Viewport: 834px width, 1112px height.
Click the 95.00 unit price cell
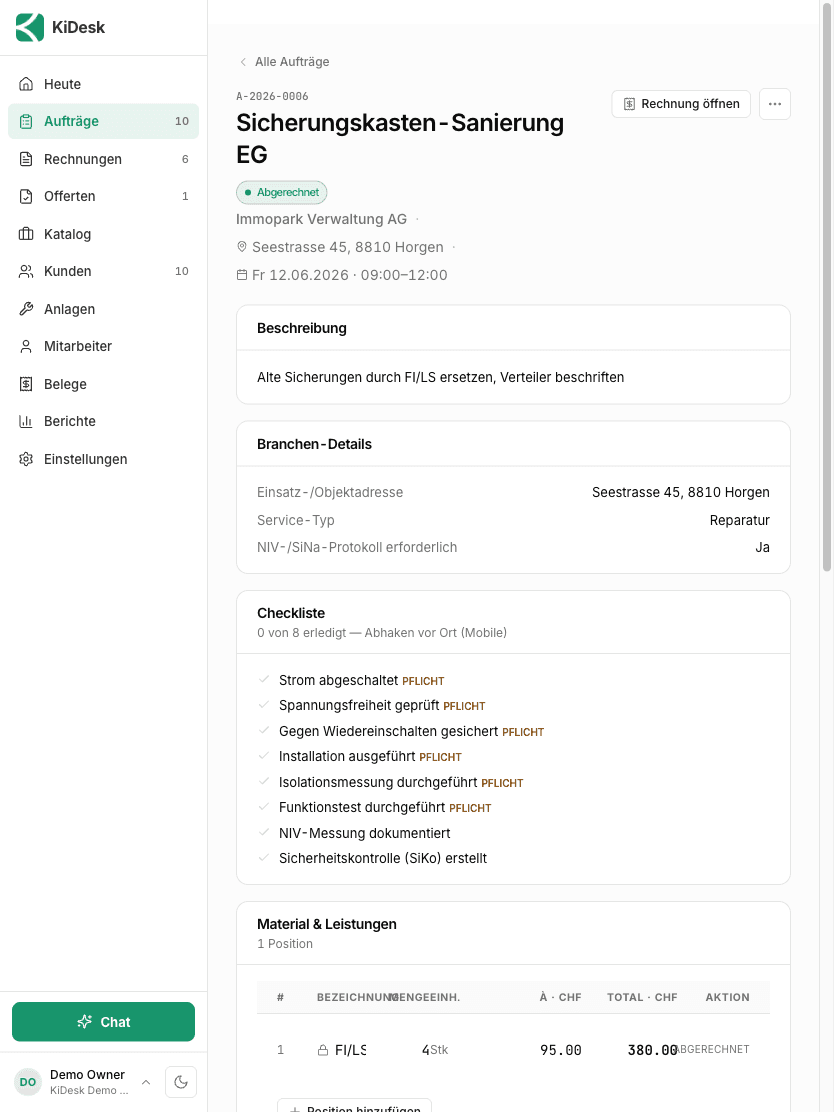560,1050
